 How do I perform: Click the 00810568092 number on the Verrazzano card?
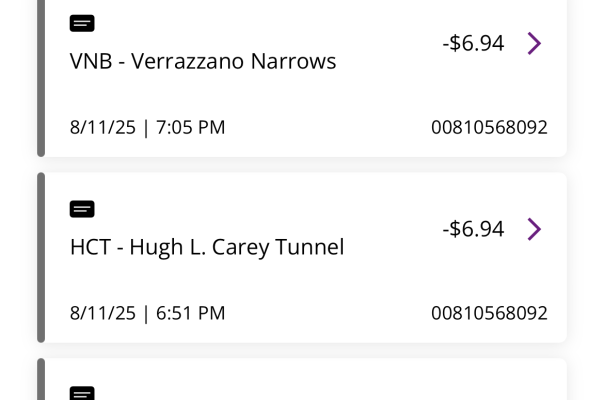pyautogui.click(x=489, y=127)
